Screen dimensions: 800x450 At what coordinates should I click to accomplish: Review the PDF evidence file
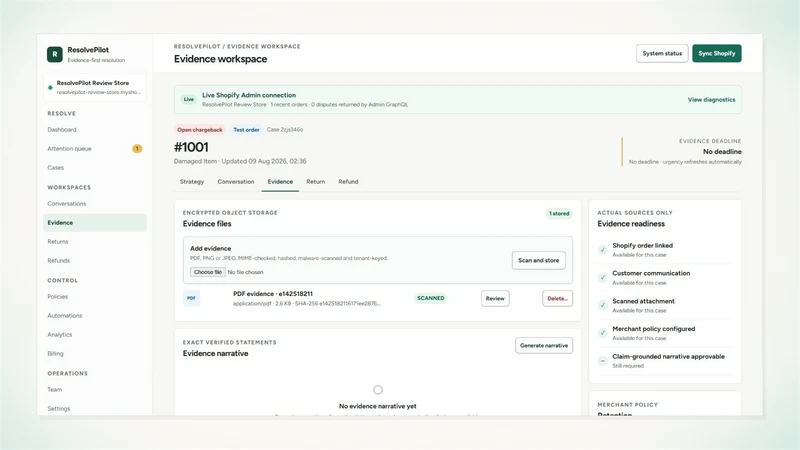point(495,298)
